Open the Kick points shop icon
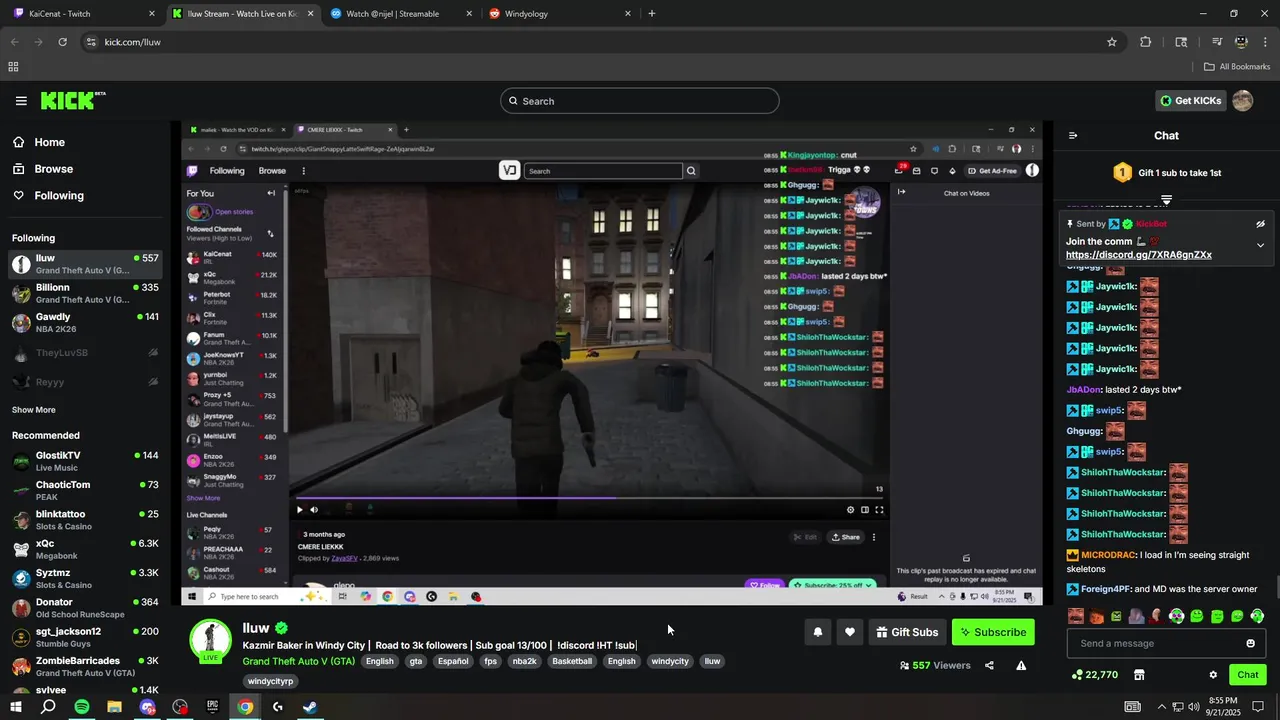 [x=1138, y=675]
